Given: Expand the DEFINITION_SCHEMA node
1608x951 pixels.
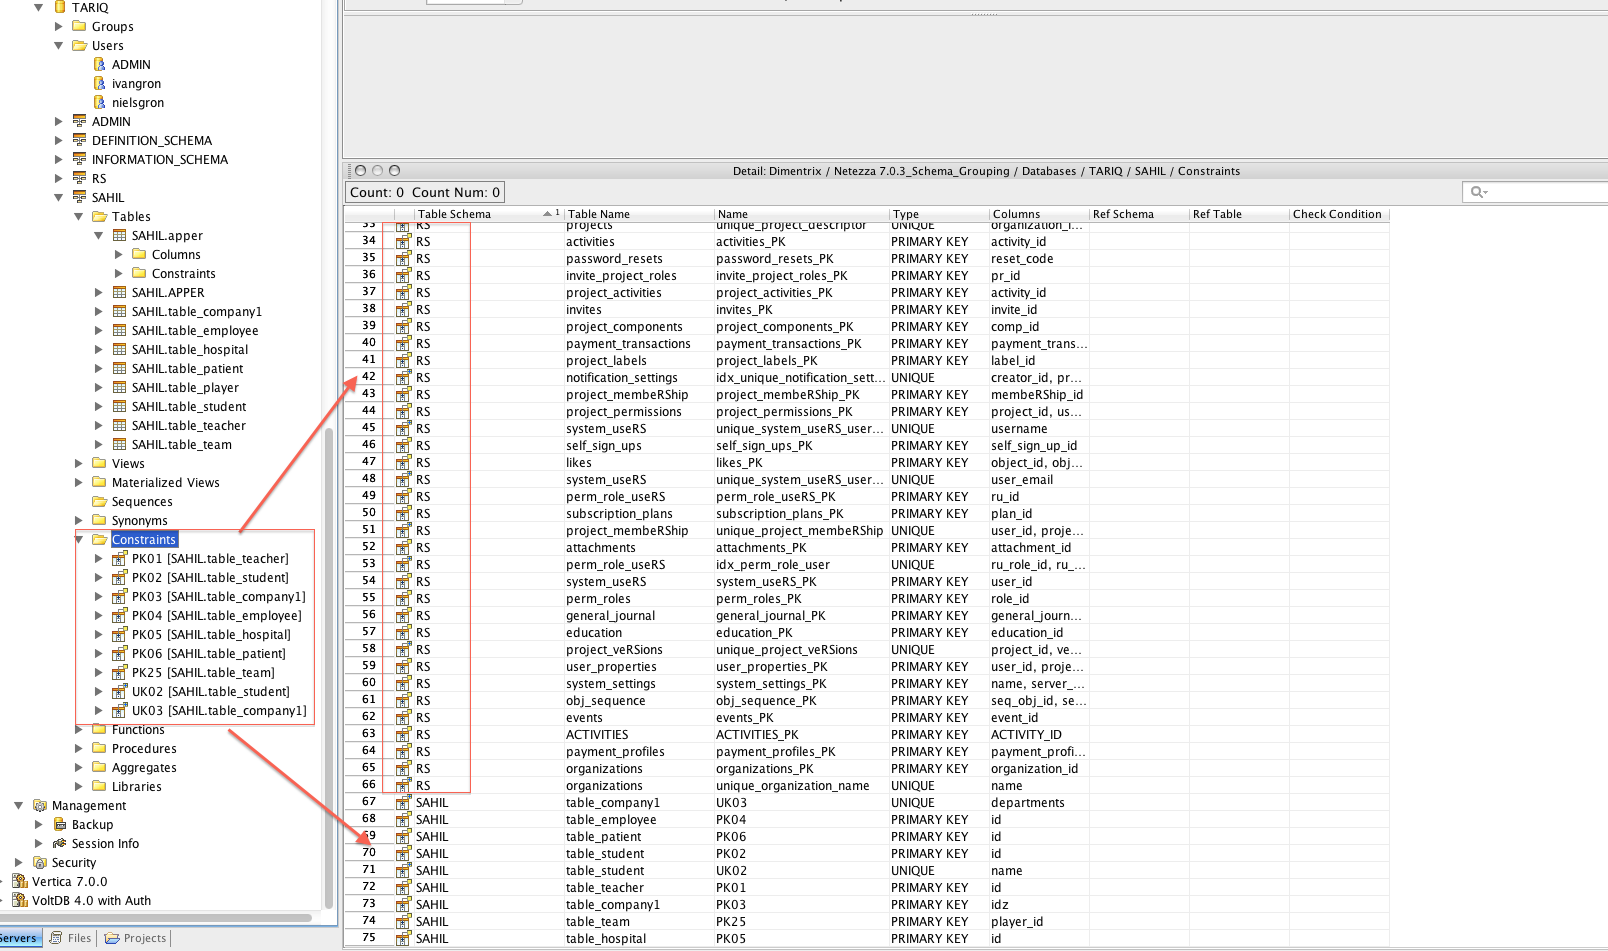Looking at the screenshot, I should click(x=58, y=140).
